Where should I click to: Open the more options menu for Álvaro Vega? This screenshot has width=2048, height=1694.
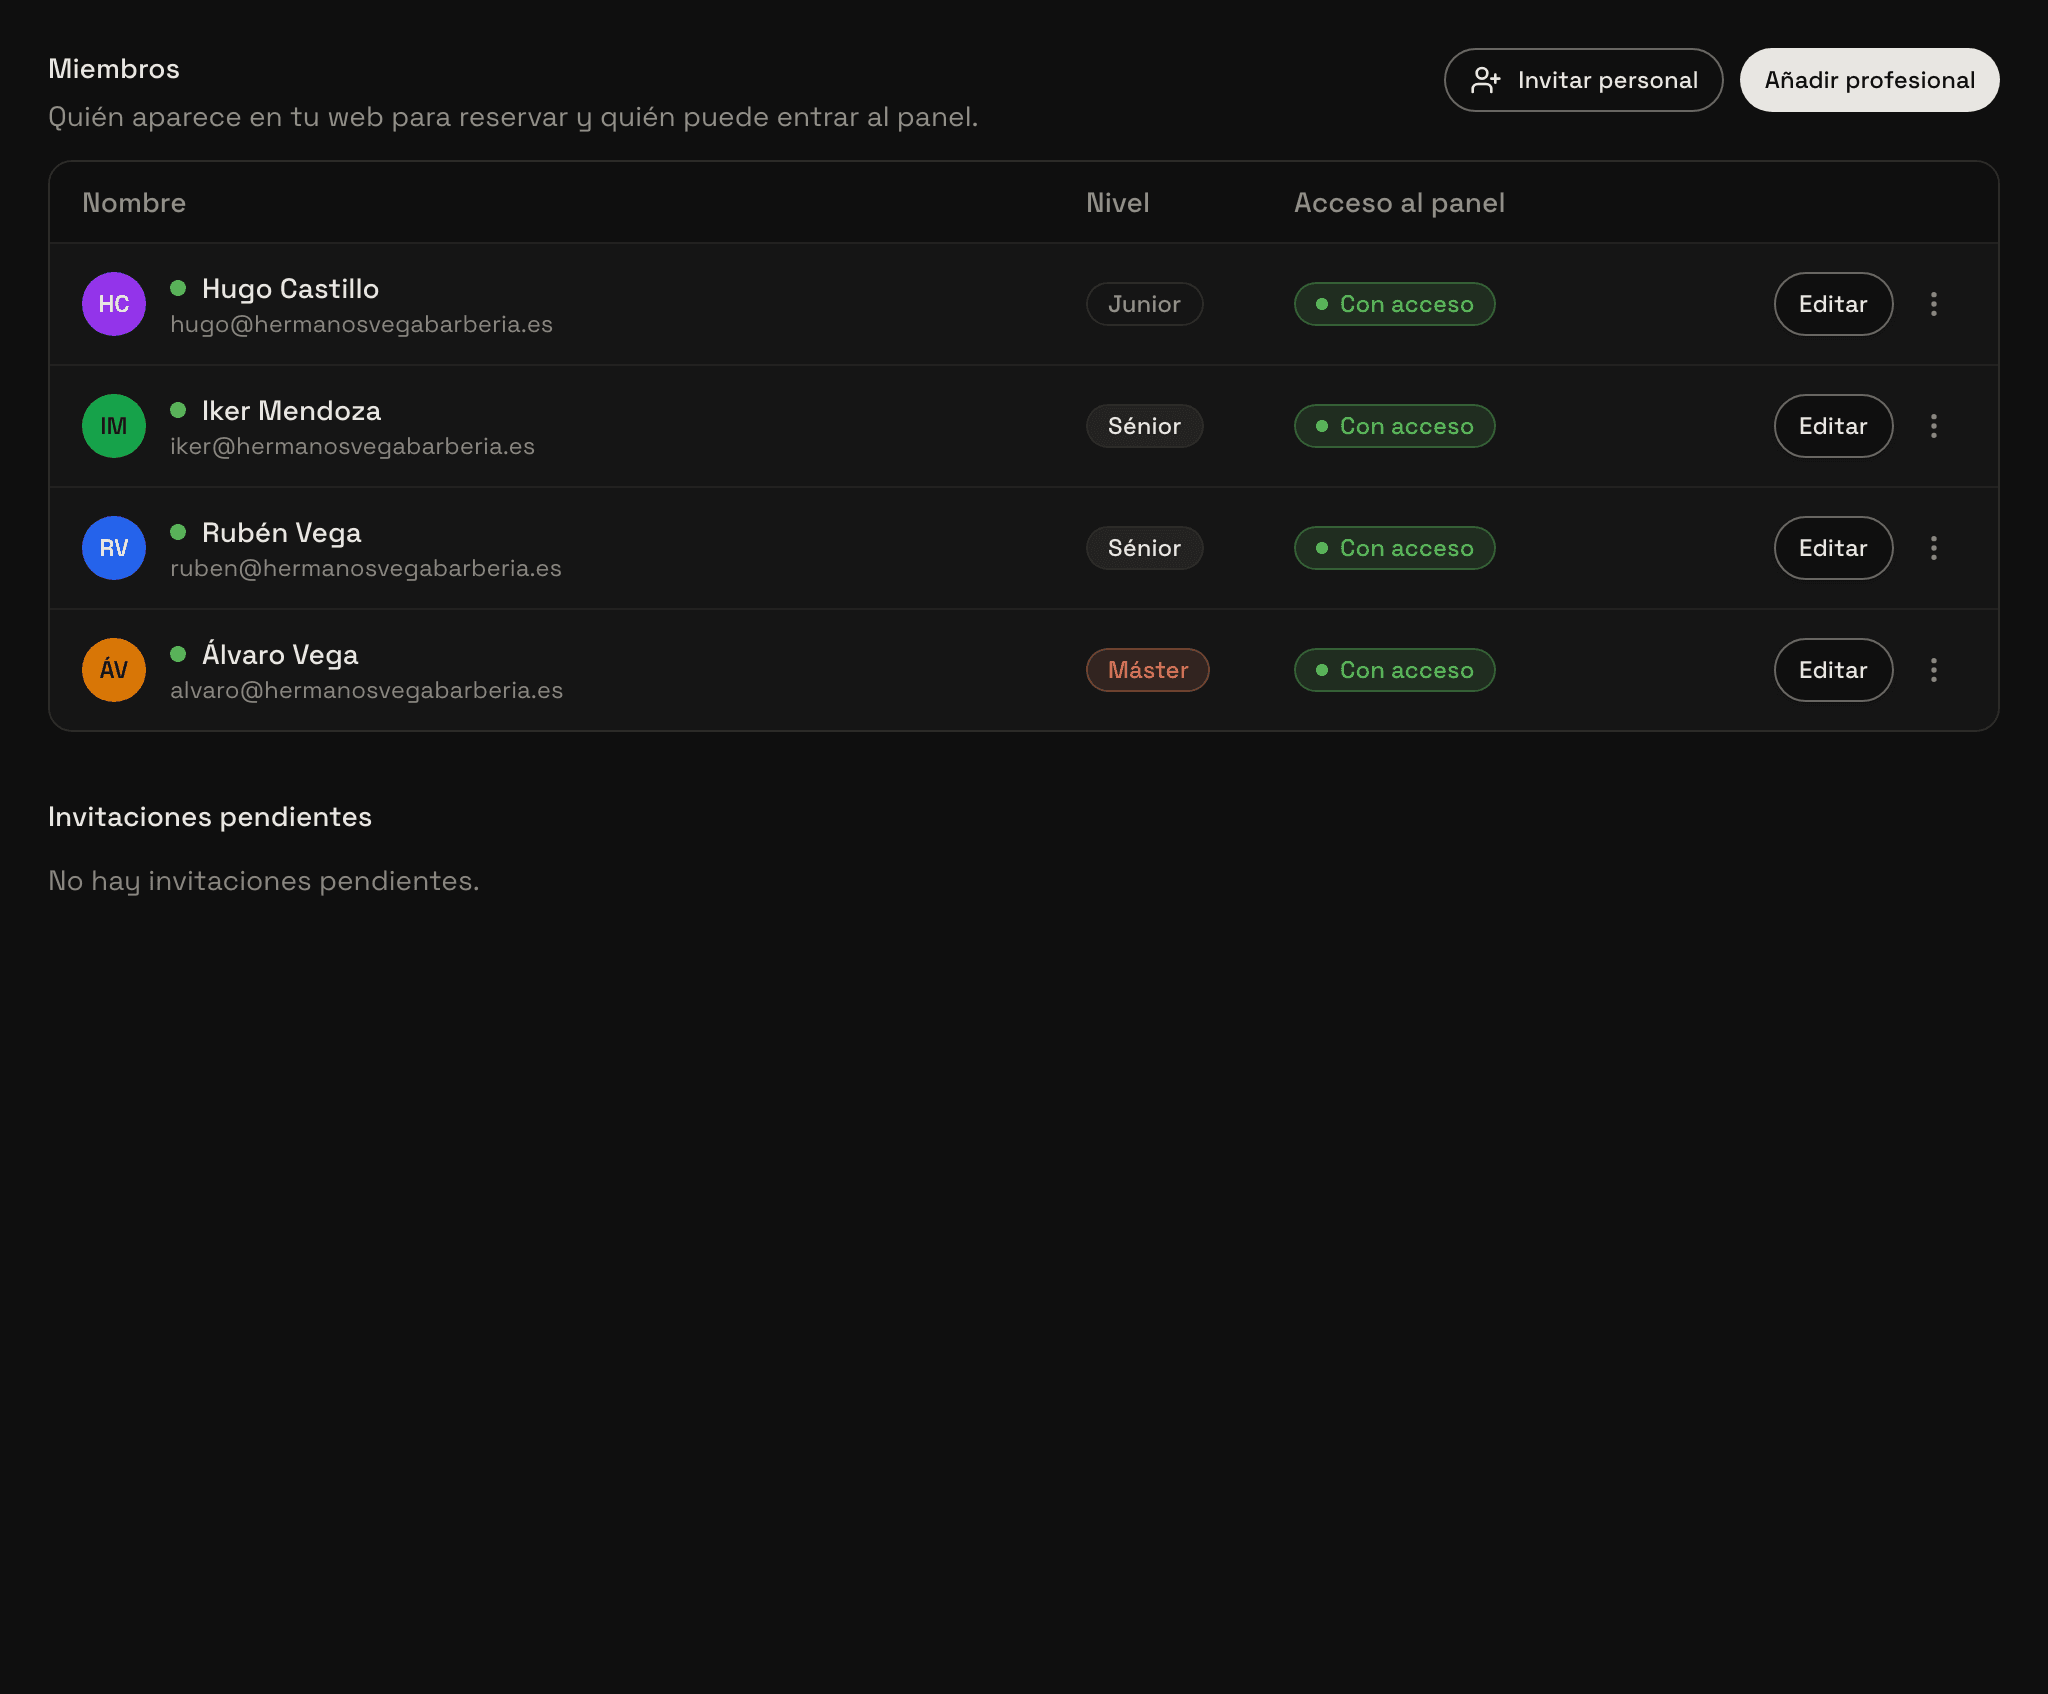click(1933, 670)
